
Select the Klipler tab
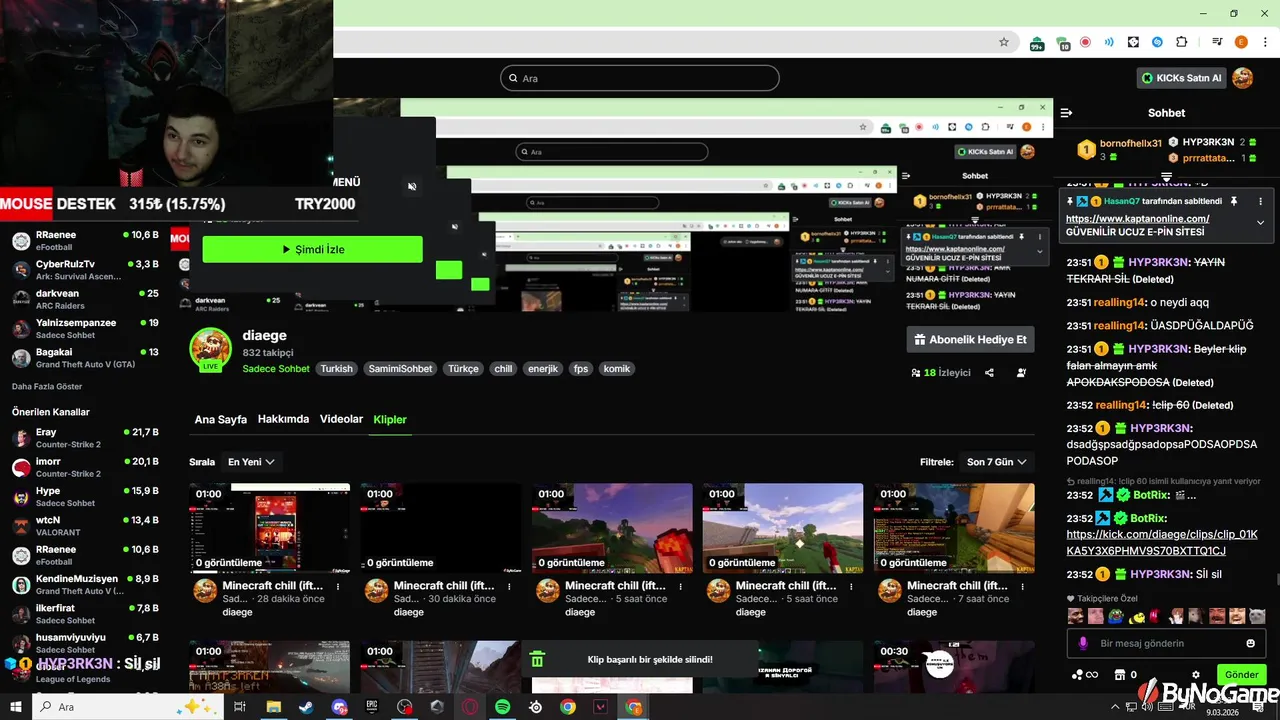point(390,420)
